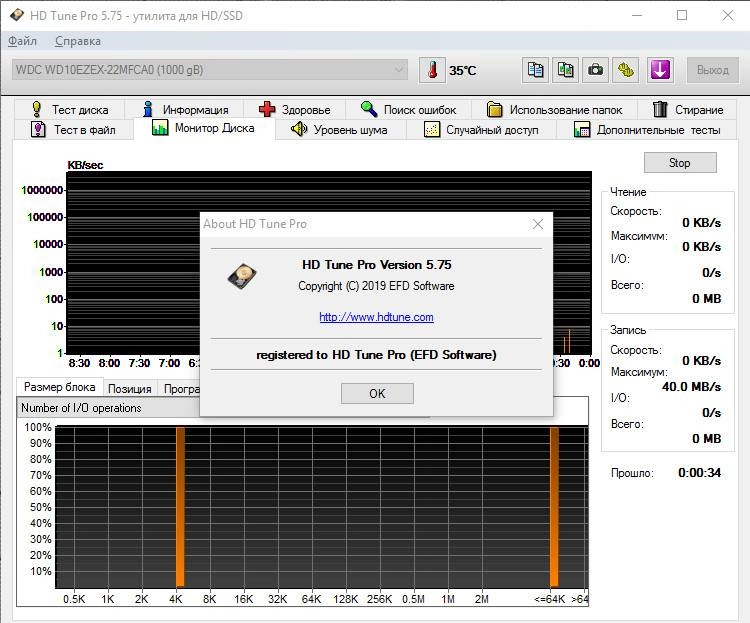Click the Чтение group label
750x623 pixels.
[x=628, y=192]
